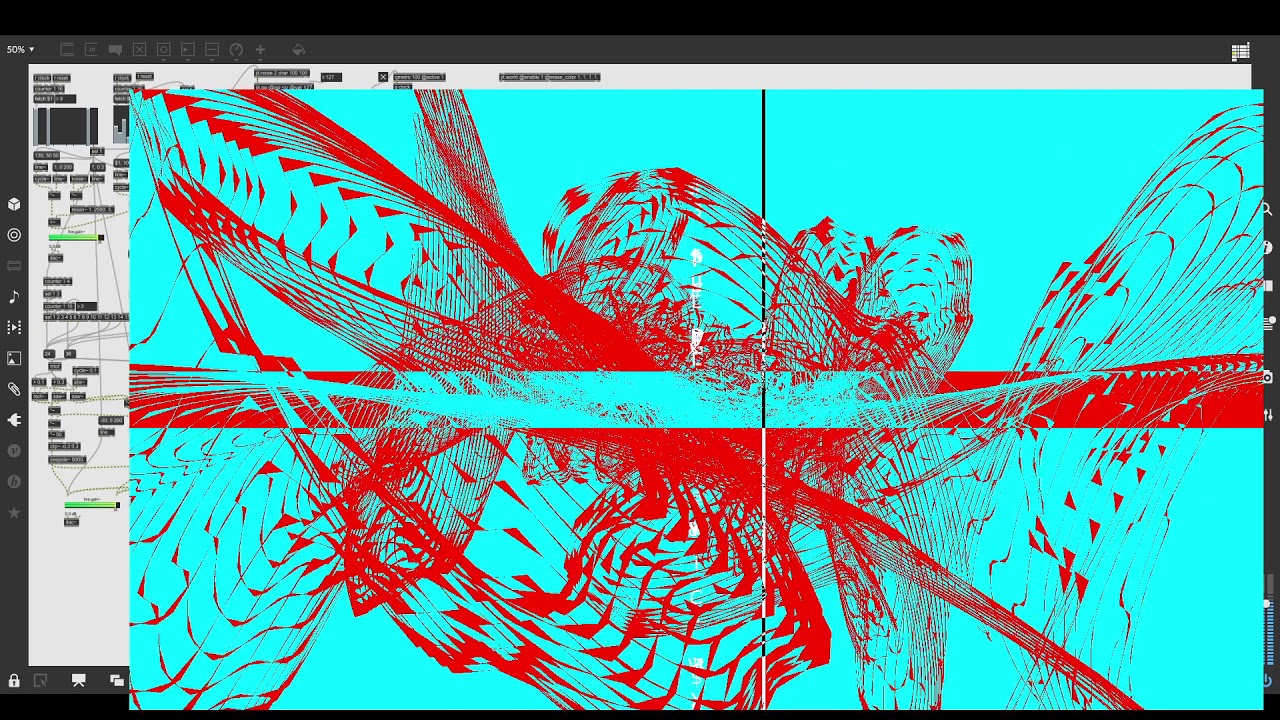The height and width of the screenshot is (720, 1280).
Task: Select the qmetro 100 @active 1 object
Action: coord(418,77)
